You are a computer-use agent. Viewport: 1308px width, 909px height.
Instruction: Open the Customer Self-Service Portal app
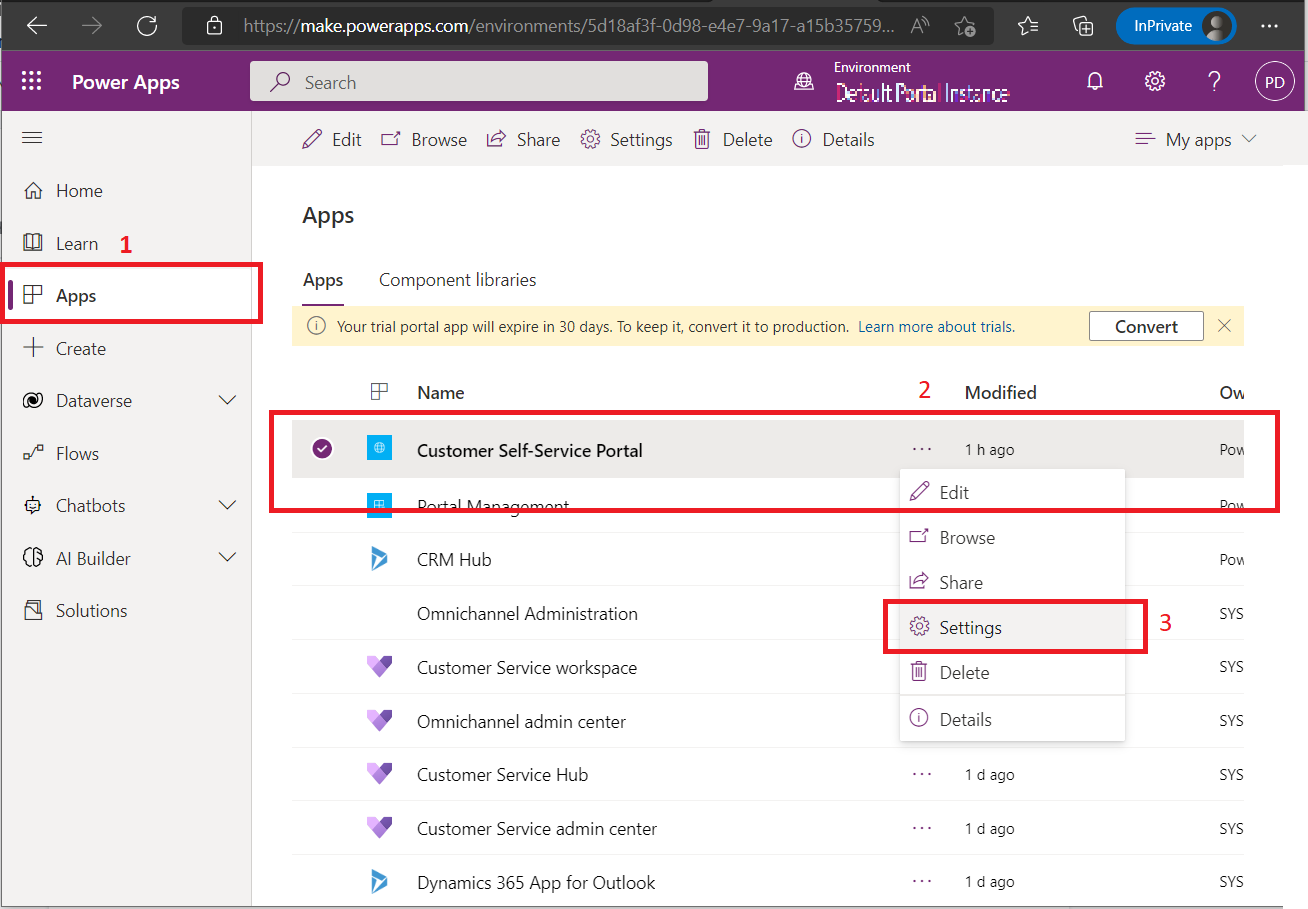[529, 450]
